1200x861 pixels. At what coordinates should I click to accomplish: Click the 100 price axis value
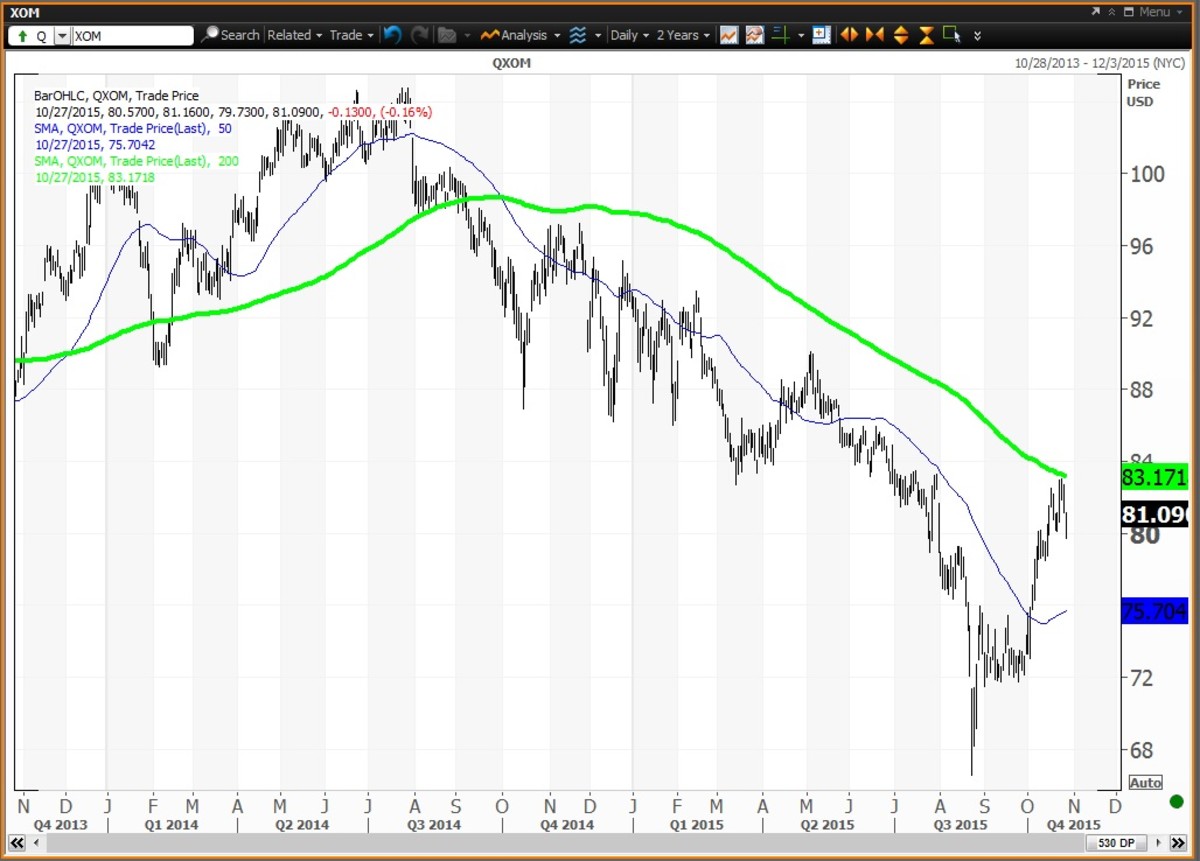pyautogui.click(x=1146, y=175)
